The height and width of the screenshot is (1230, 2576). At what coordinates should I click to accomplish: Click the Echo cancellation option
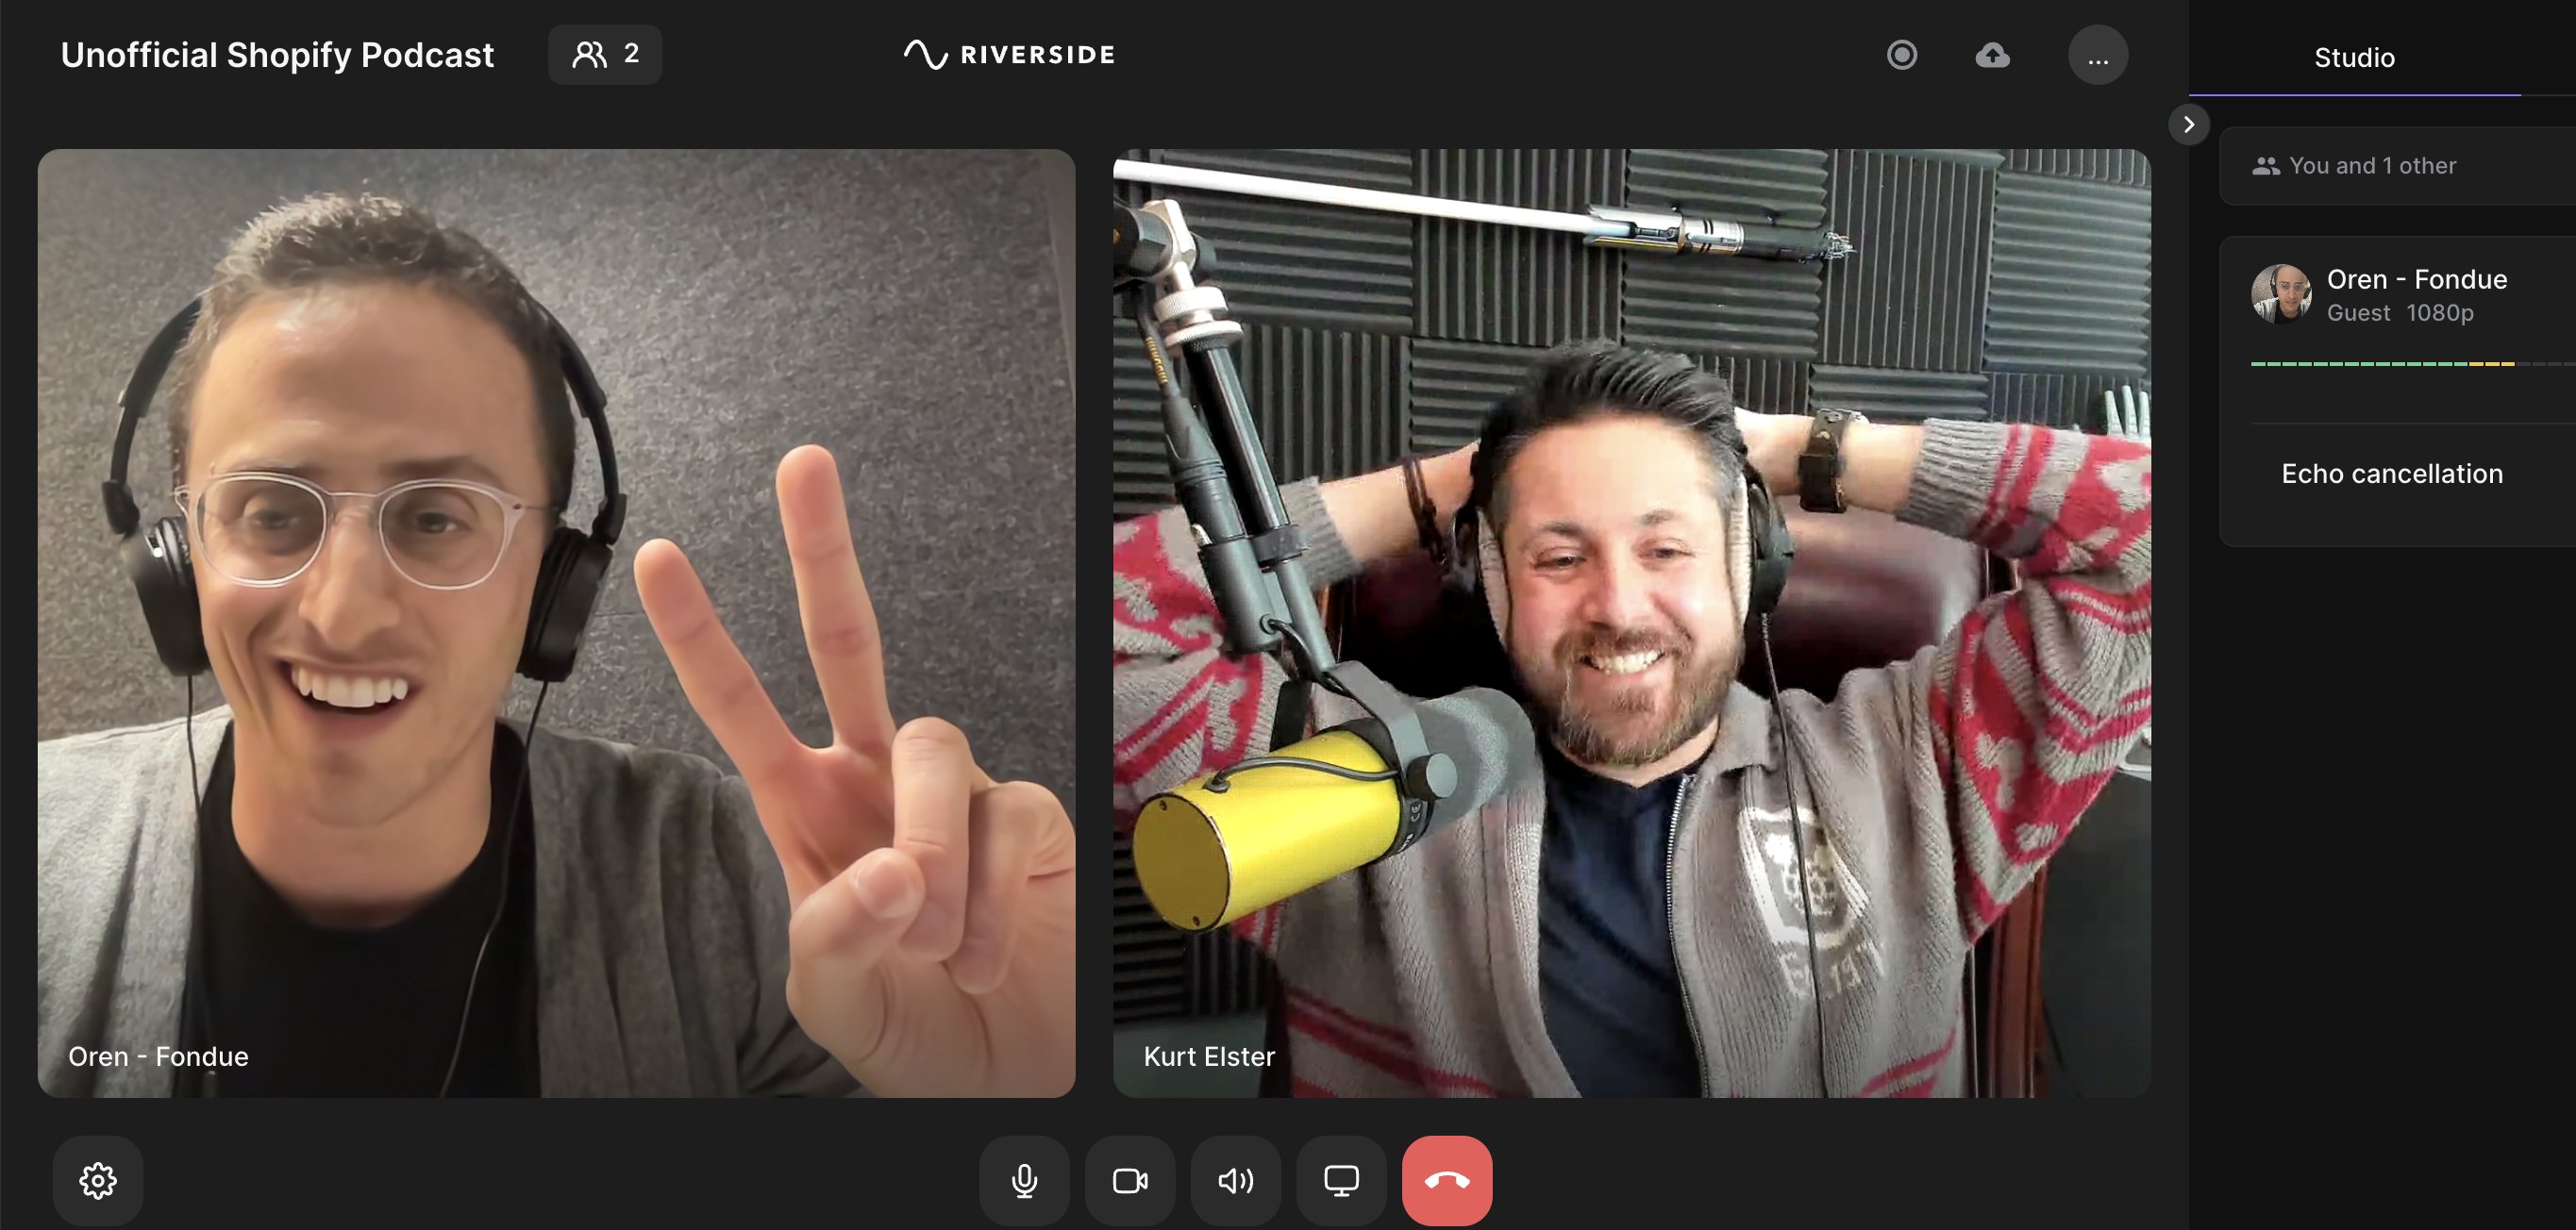click(x=2392, y=474)
